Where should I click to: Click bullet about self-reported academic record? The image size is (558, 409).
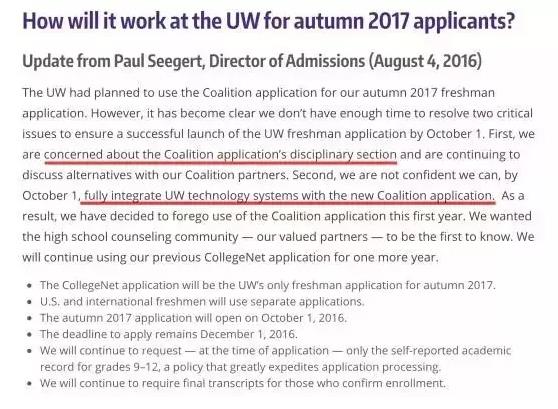pos(275,358)
